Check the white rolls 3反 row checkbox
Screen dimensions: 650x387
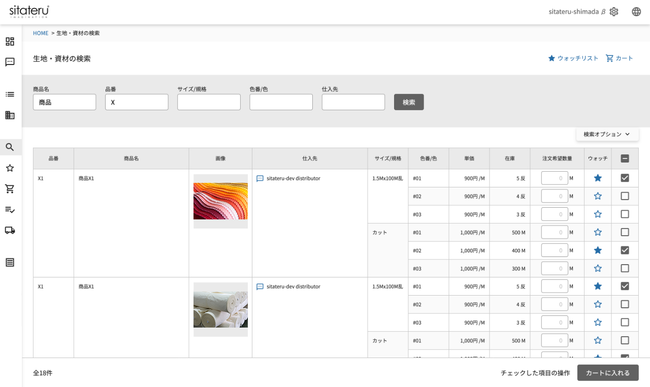click(x=625, y=322)
